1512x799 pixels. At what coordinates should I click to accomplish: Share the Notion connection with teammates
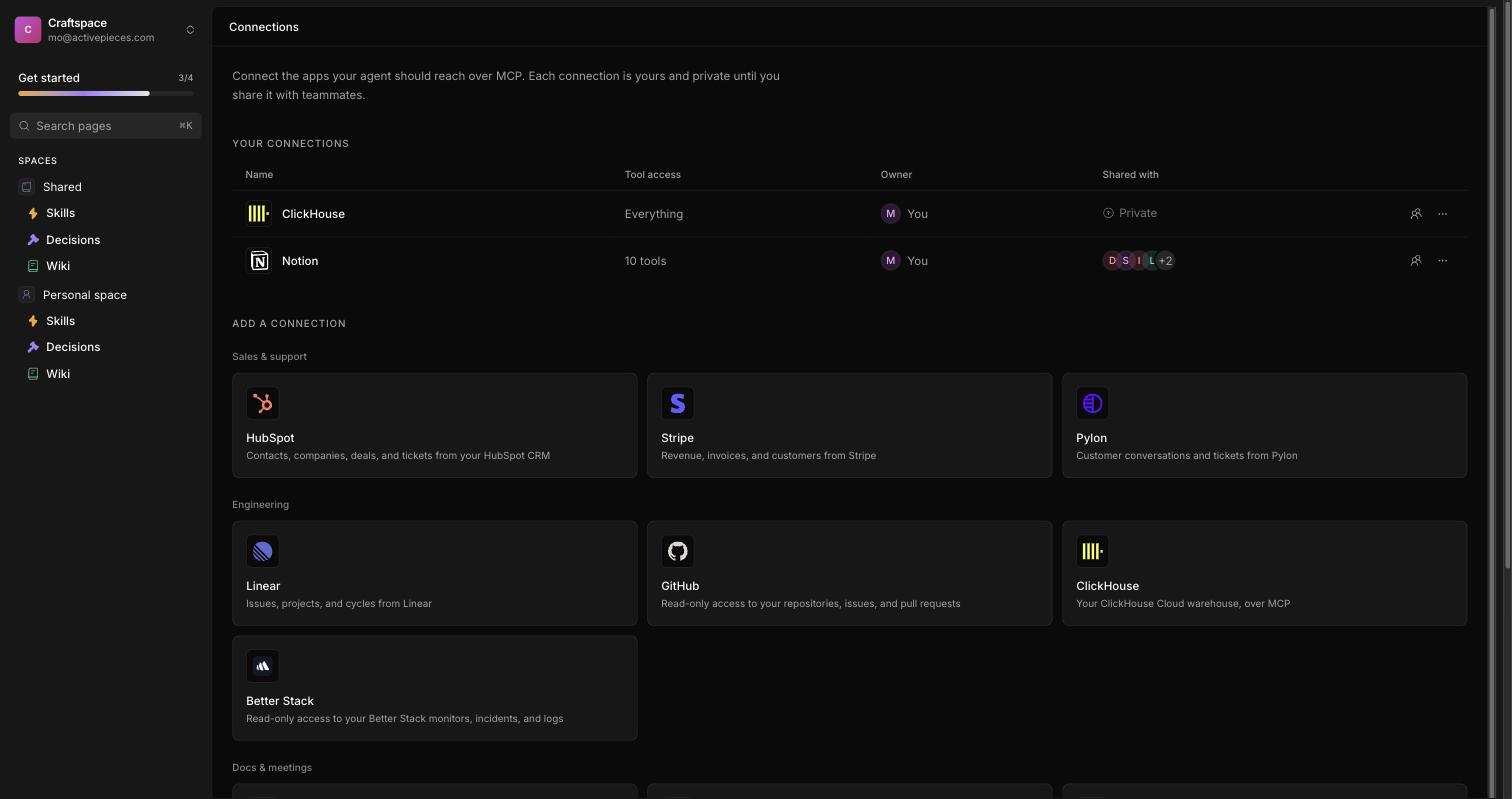point(1416,261)
